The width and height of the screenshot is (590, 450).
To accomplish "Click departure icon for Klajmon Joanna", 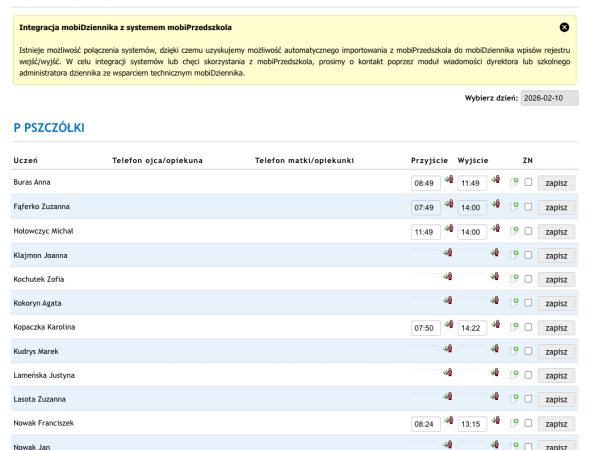I will click(495, 252).
